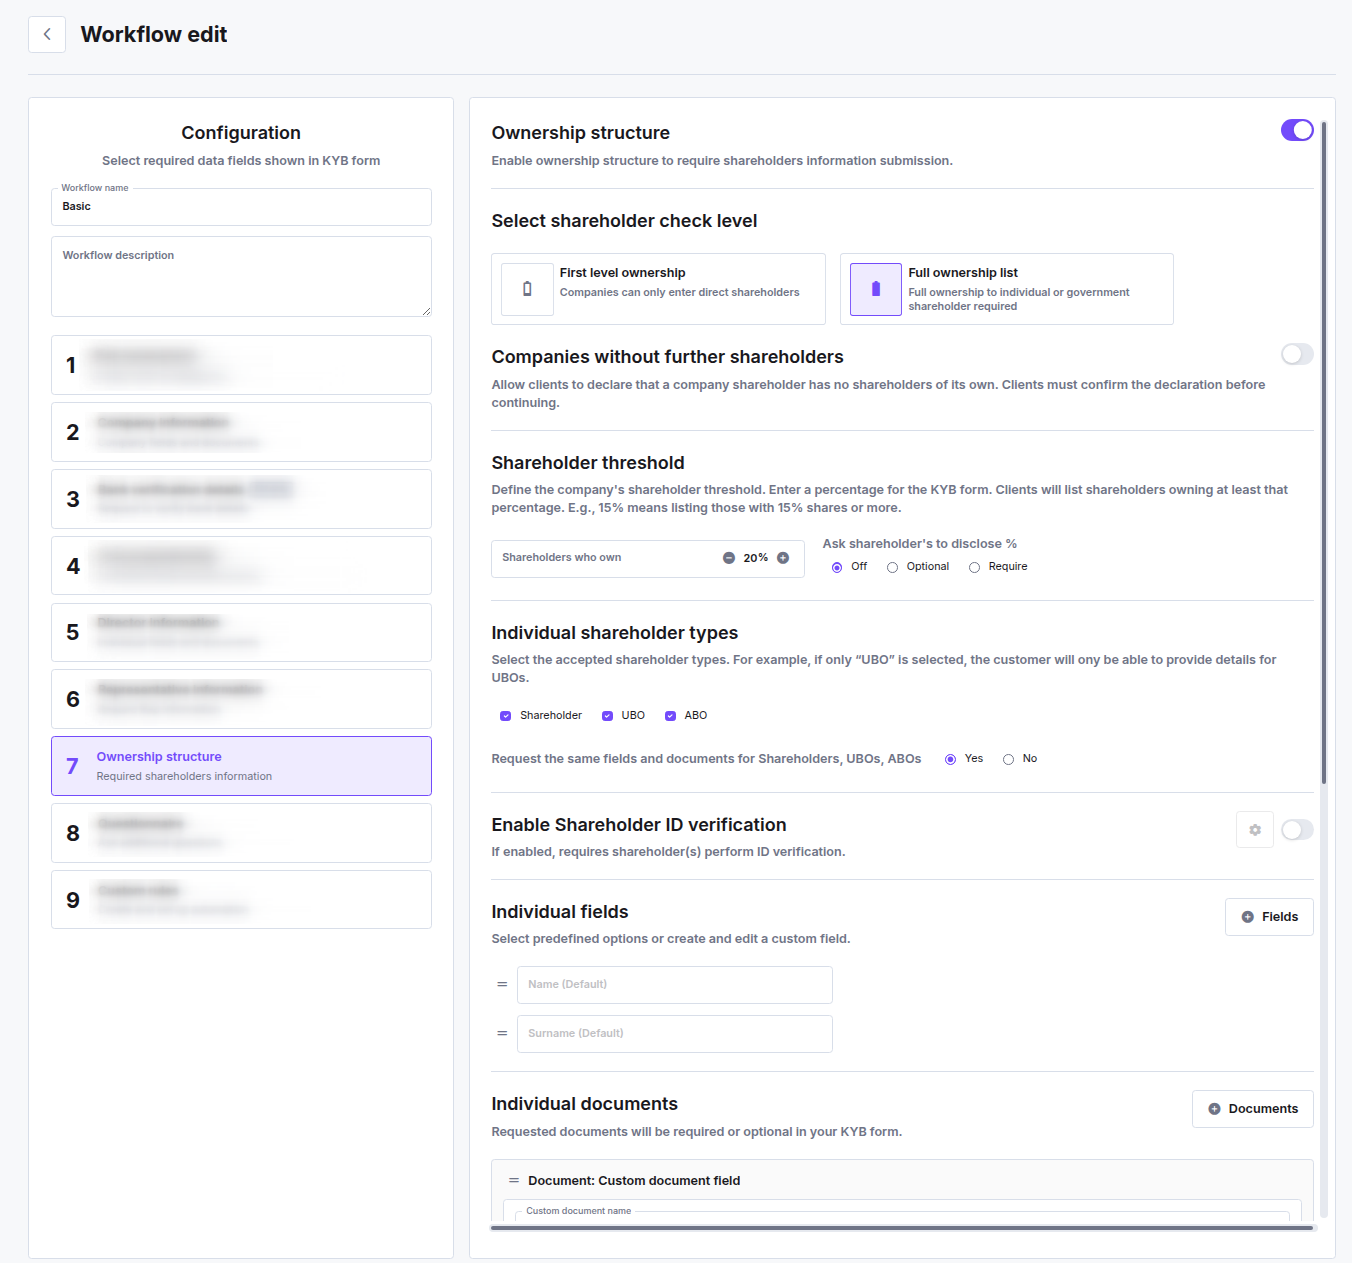Viewport: 1352px width, 1263px height.
Task: Open configuration step 6
Action: coord(241,699)
